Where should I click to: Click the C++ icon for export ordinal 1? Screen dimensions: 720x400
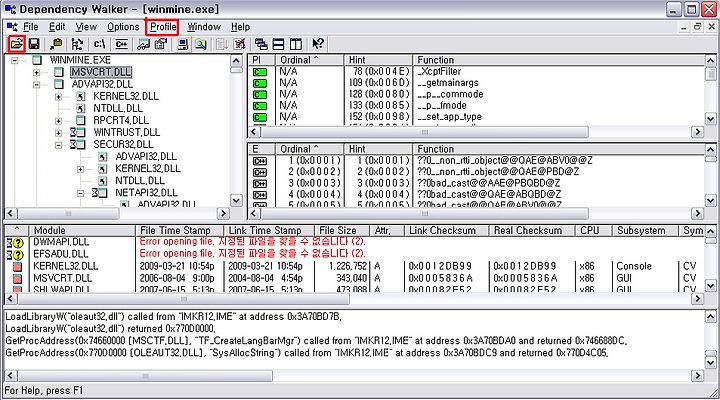[x=259, y=161]
